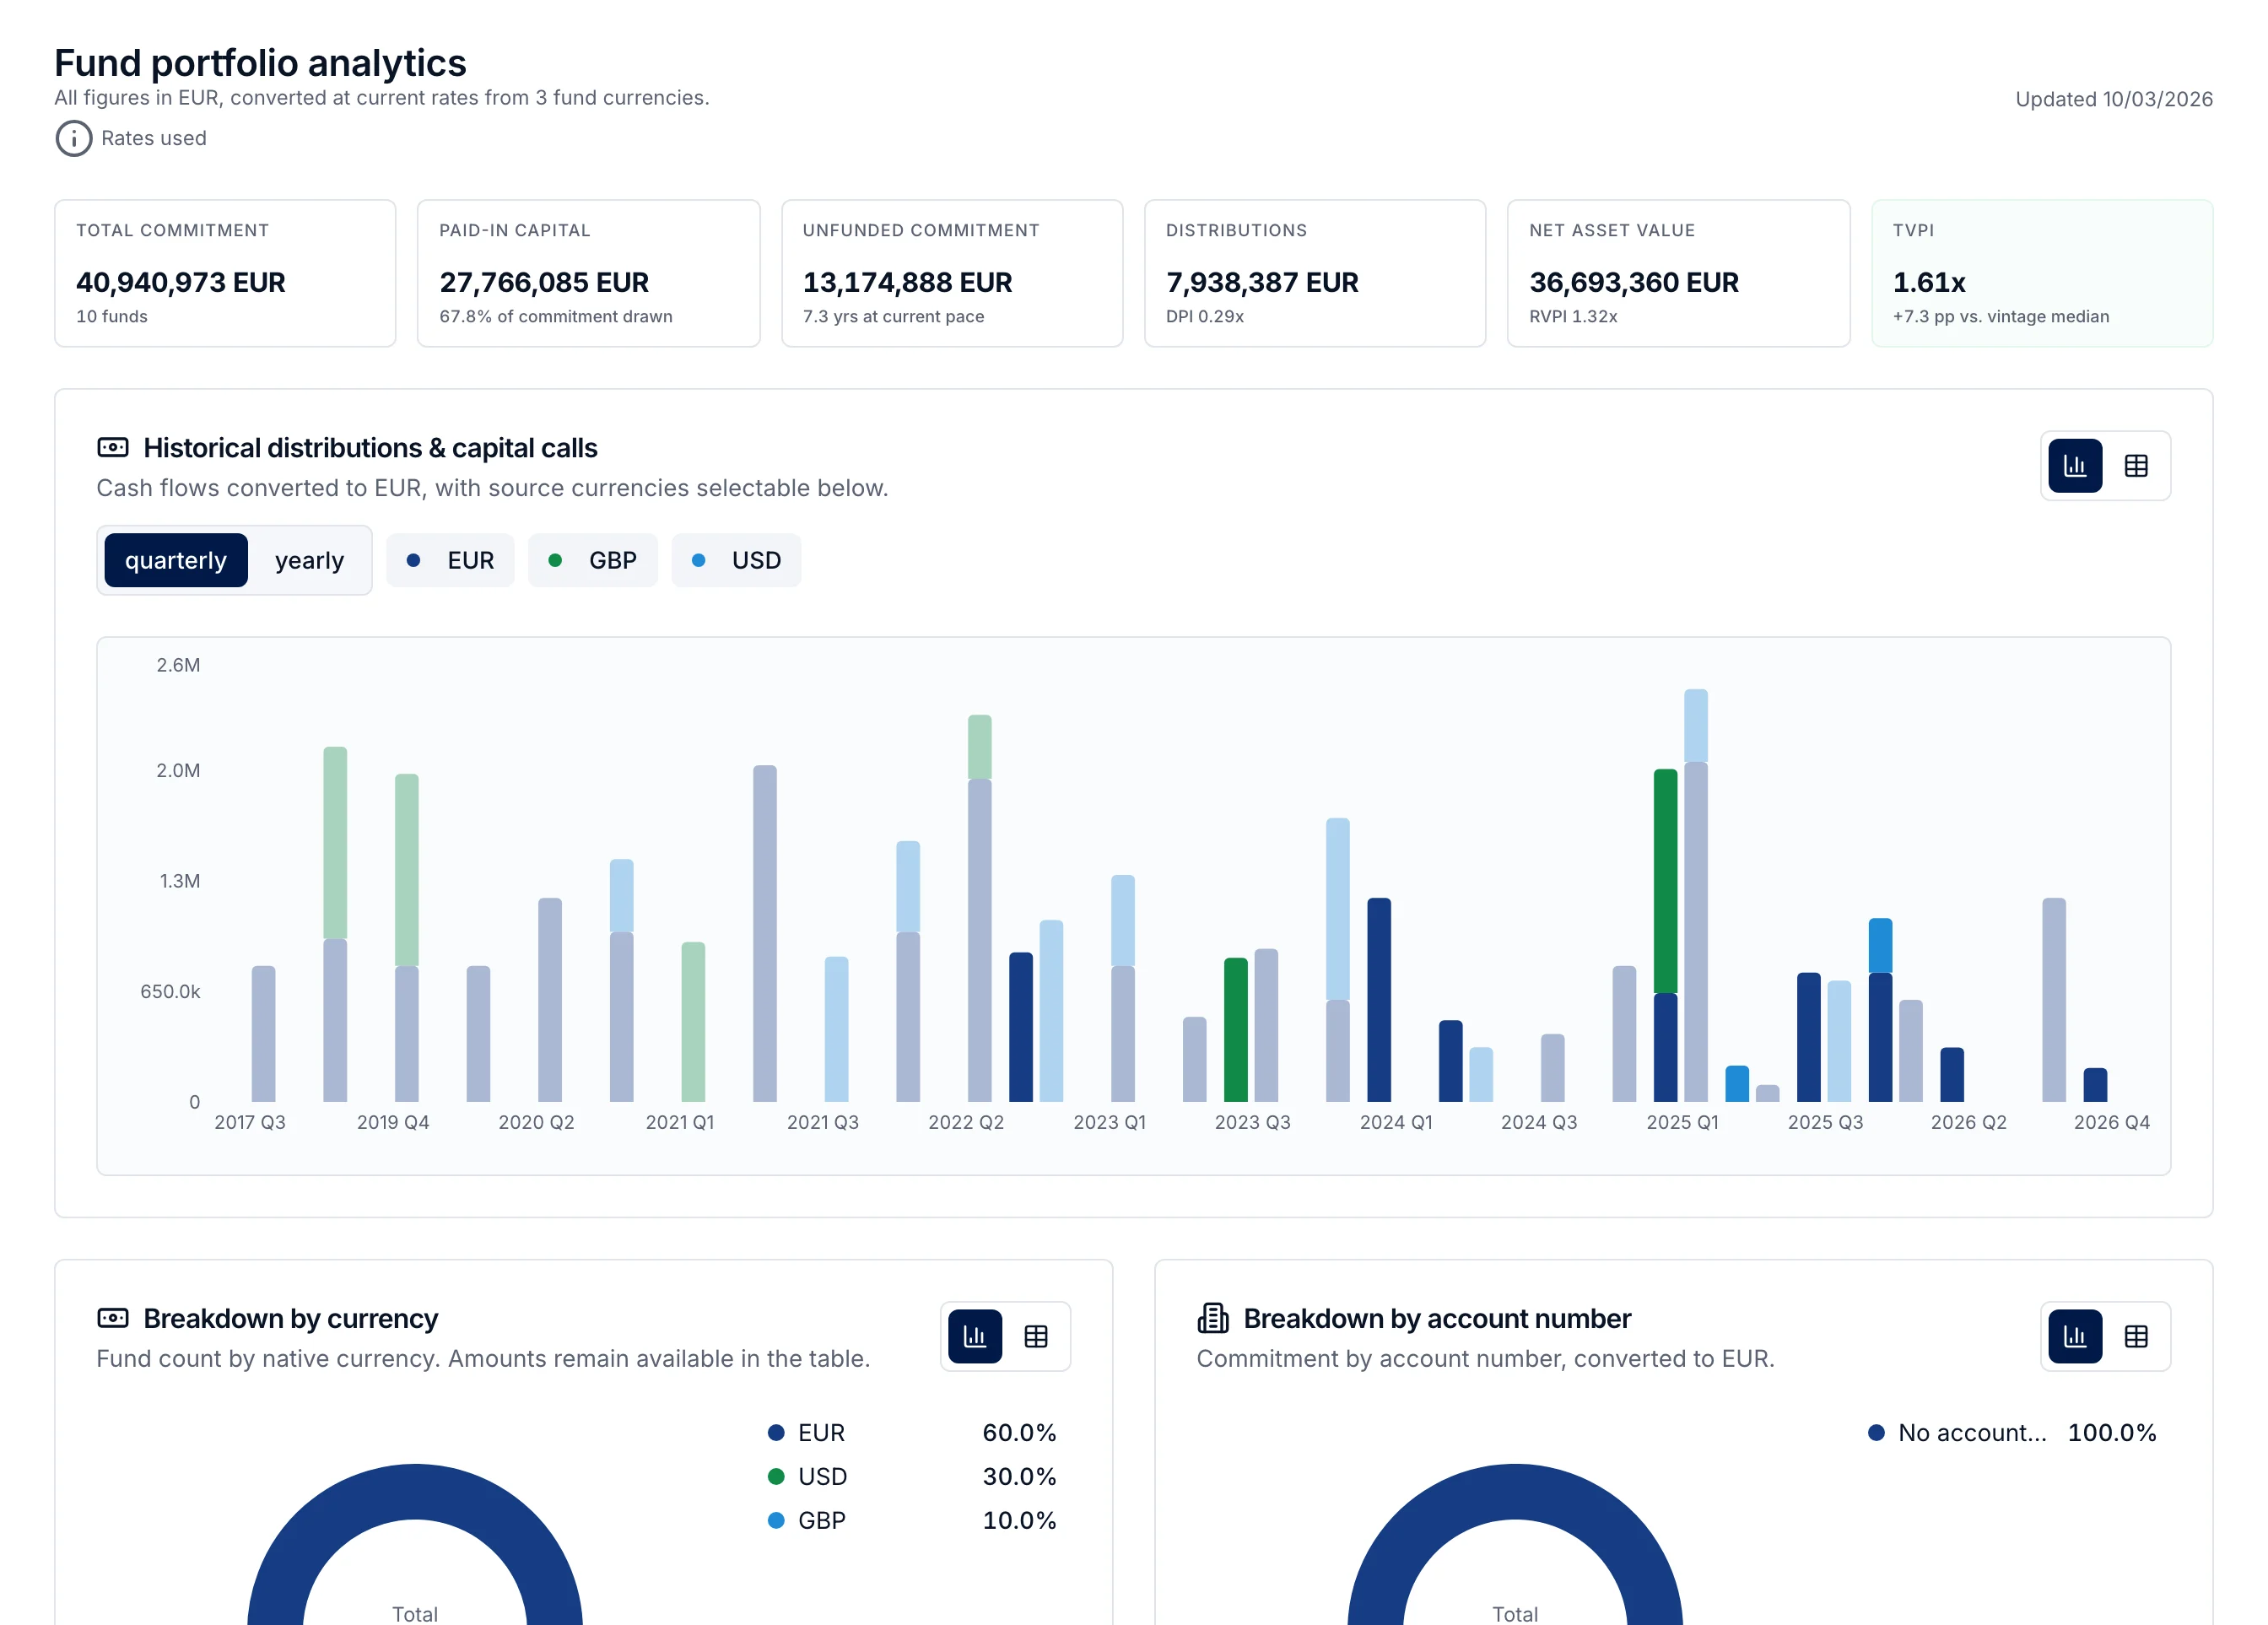This screenshot has height=1625, width=2268.
Task: Show chart view for Historical distributions
Action: pyautogui.click(x=2074, y=466)
